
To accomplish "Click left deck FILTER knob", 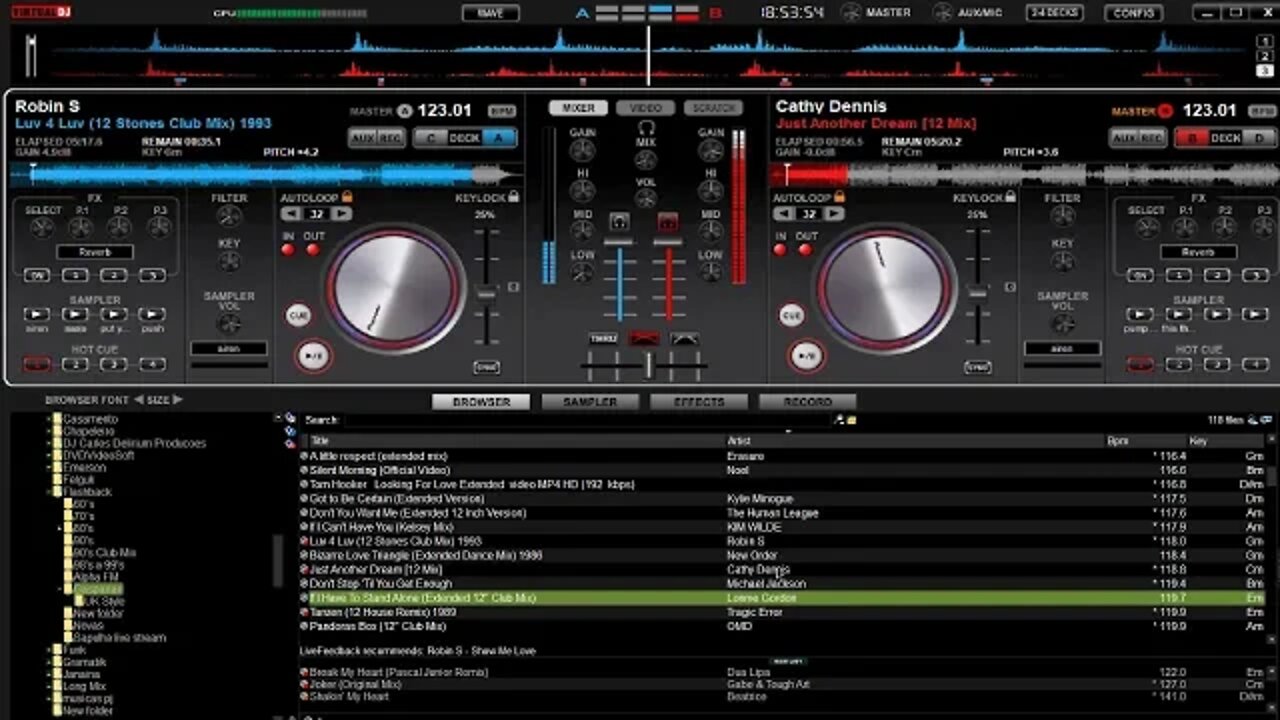I will (x=229, y=216).
